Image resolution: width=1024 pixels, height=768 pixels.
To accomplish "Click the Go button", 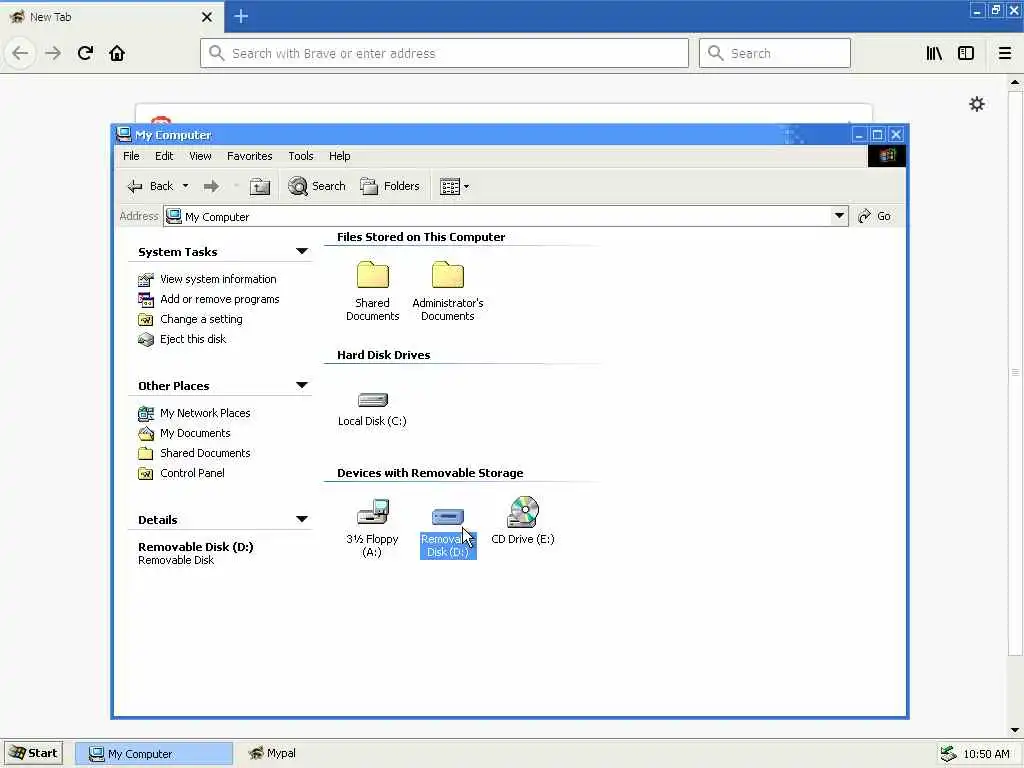I will click(874, 216).
